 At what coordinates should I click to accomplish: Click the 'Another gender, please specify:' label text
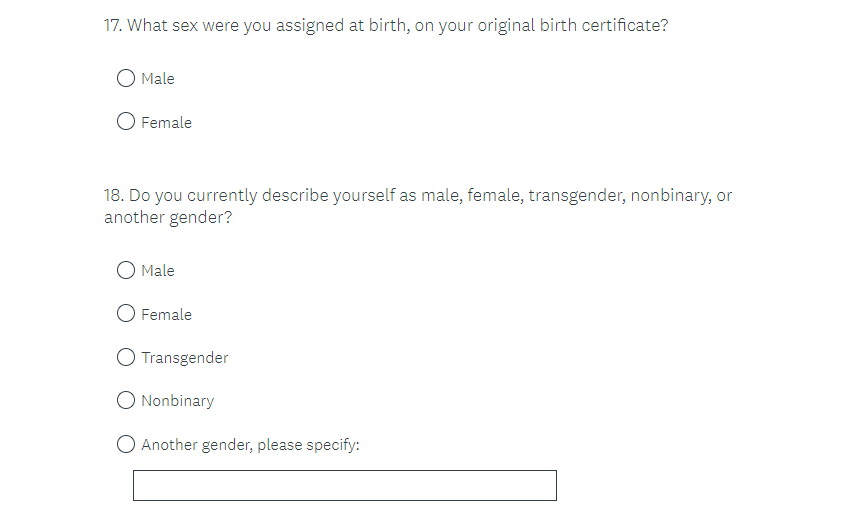[250, 445]
